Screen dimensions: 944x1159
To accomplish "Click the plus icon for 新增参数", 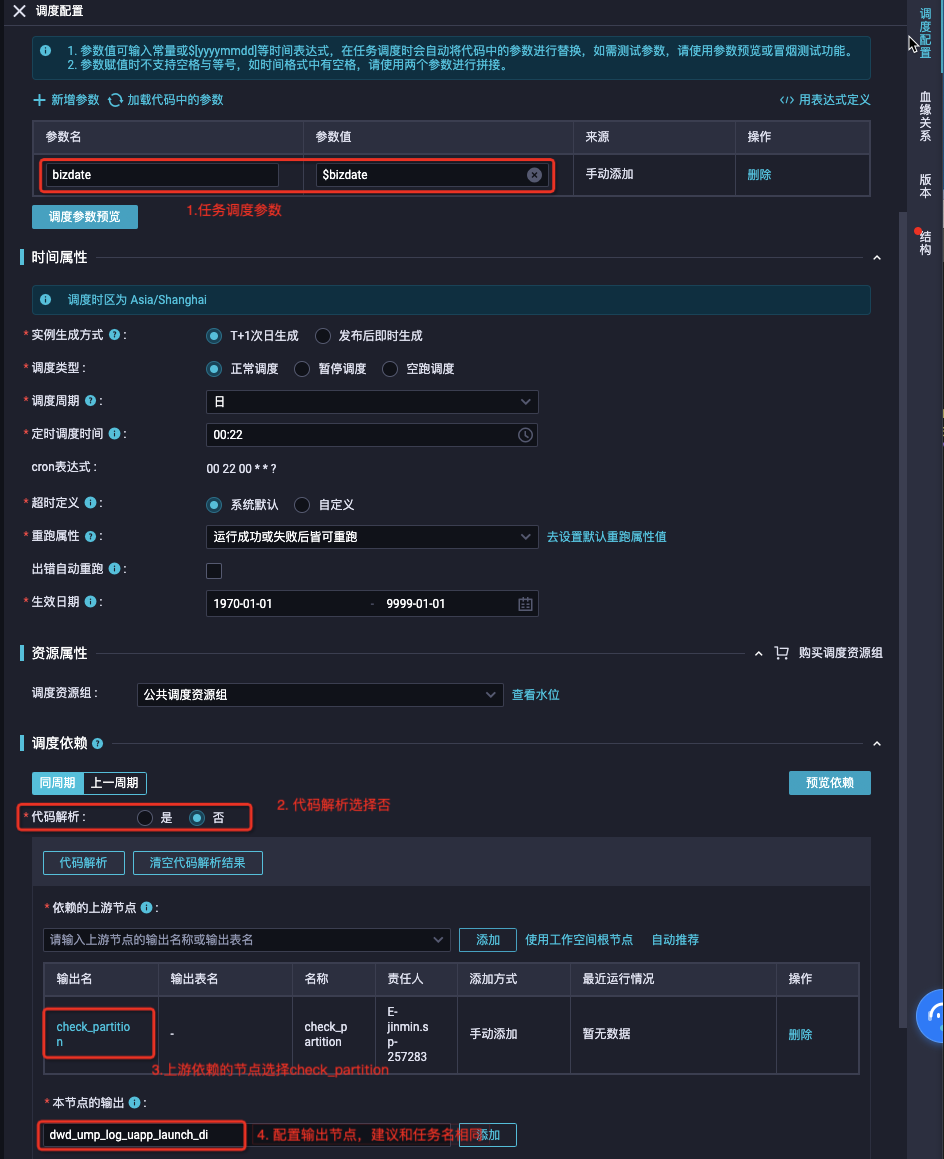I will click(x=39, y=100).
